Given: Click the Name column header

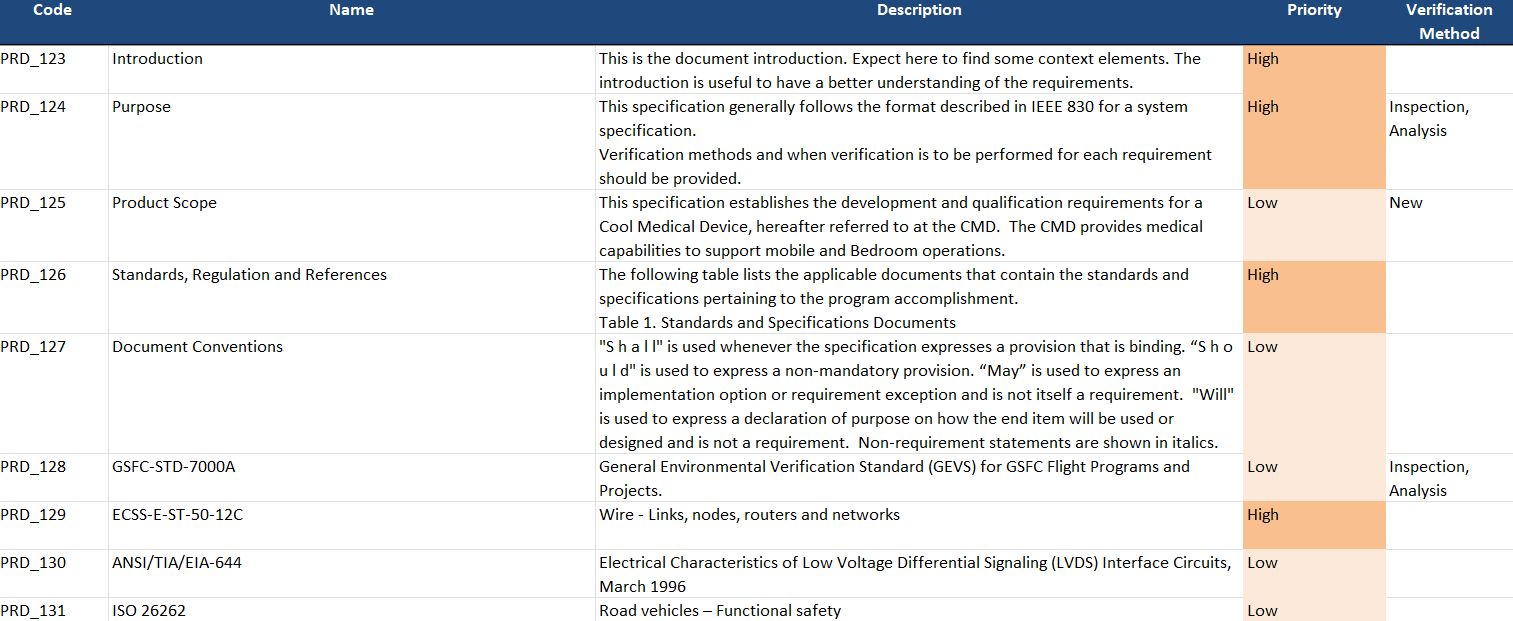Looking at the screenshot, I should point(351,10).
